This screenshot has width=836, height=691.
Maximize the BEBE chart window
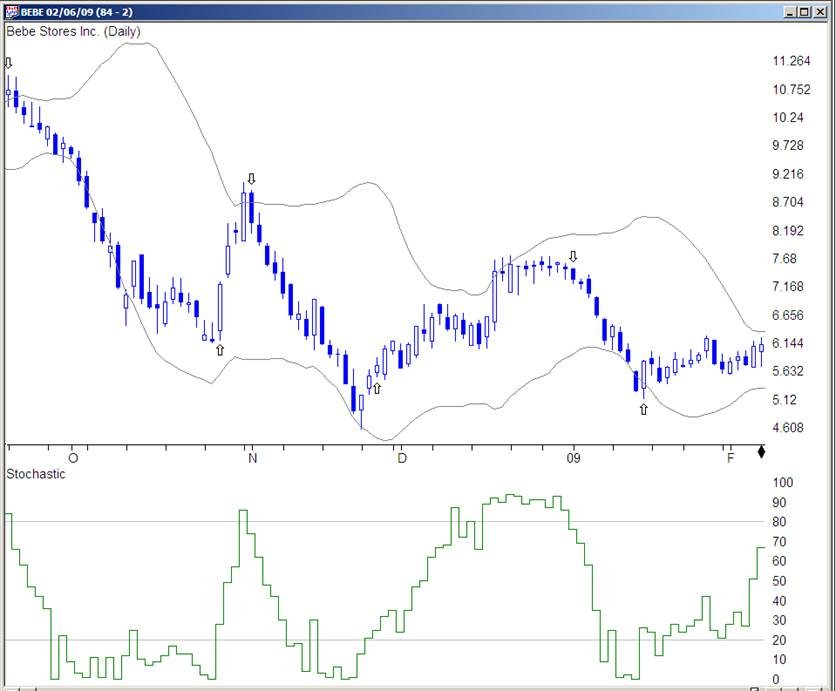point(806,11)
